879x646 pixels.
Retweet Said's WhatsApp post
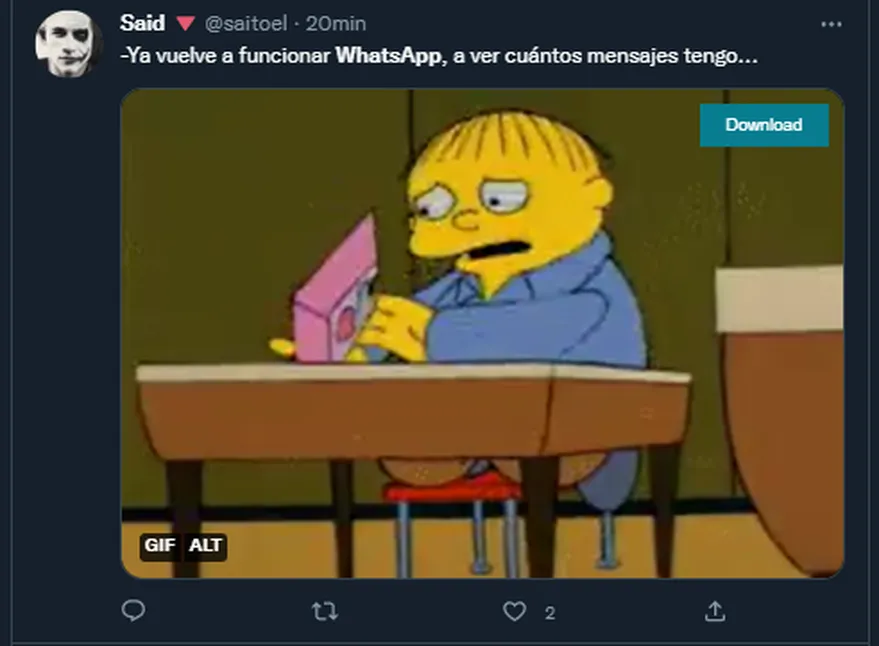tap(325, 611)
